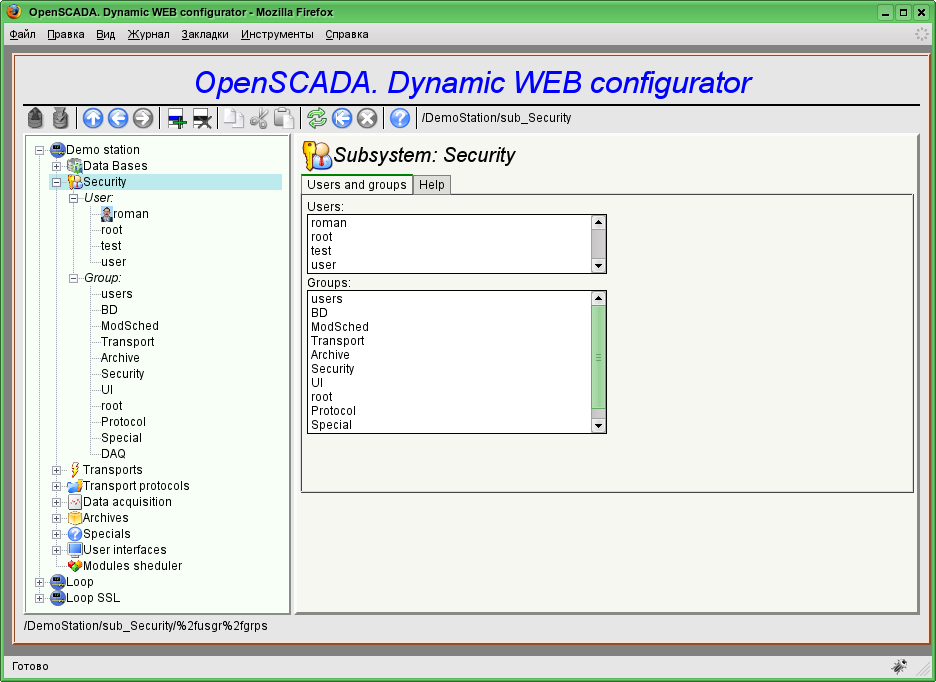Select the Users and groups tab
Screen dimensions: 936x682
pos(356,185)
